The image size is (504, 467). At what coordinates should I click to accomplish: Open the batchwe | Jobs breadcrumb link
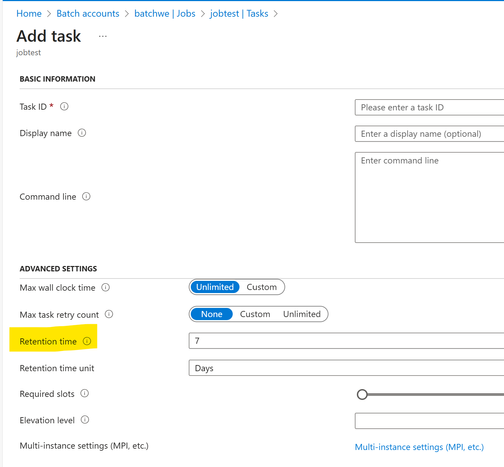click(x=165, y=14)
